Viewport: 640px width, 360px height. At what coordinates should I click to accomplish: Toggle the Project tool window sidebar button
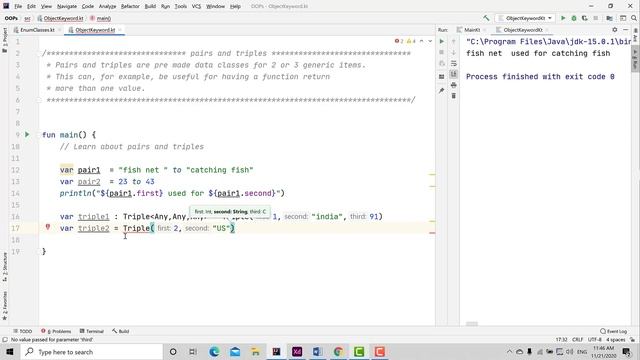pyautogui.click(x=4, y=40)
